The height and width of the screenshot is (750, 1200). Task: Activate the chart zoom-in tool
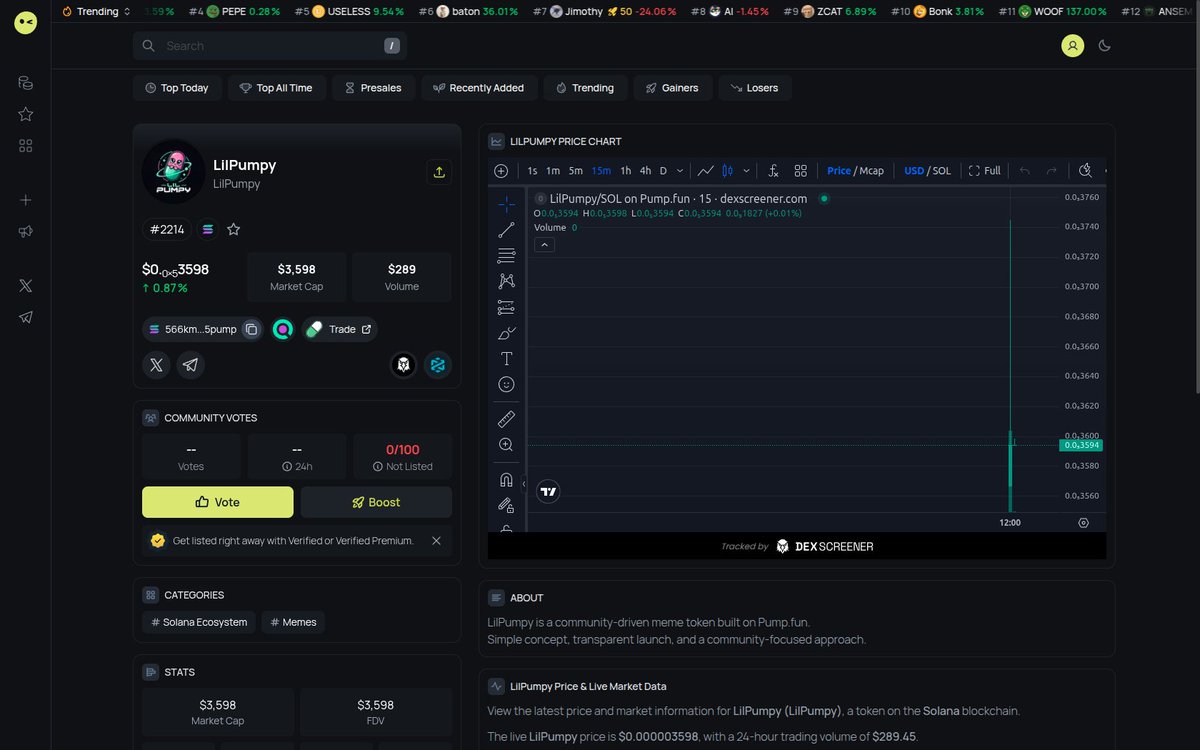coord(506,445)
